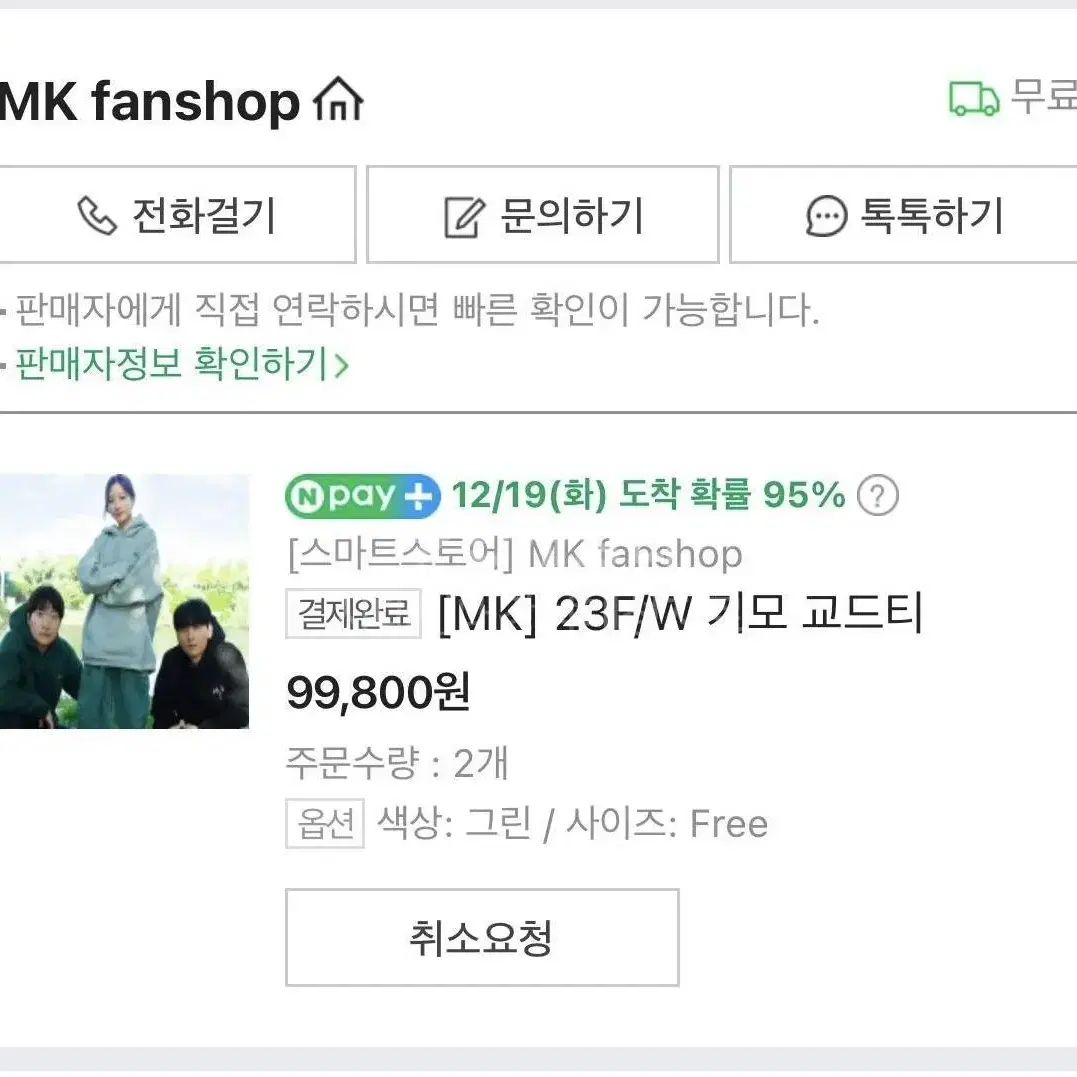Viewport: 1077px width, 1077px height.
Task: Select the 문의하기 button
Action: [543, 214]
